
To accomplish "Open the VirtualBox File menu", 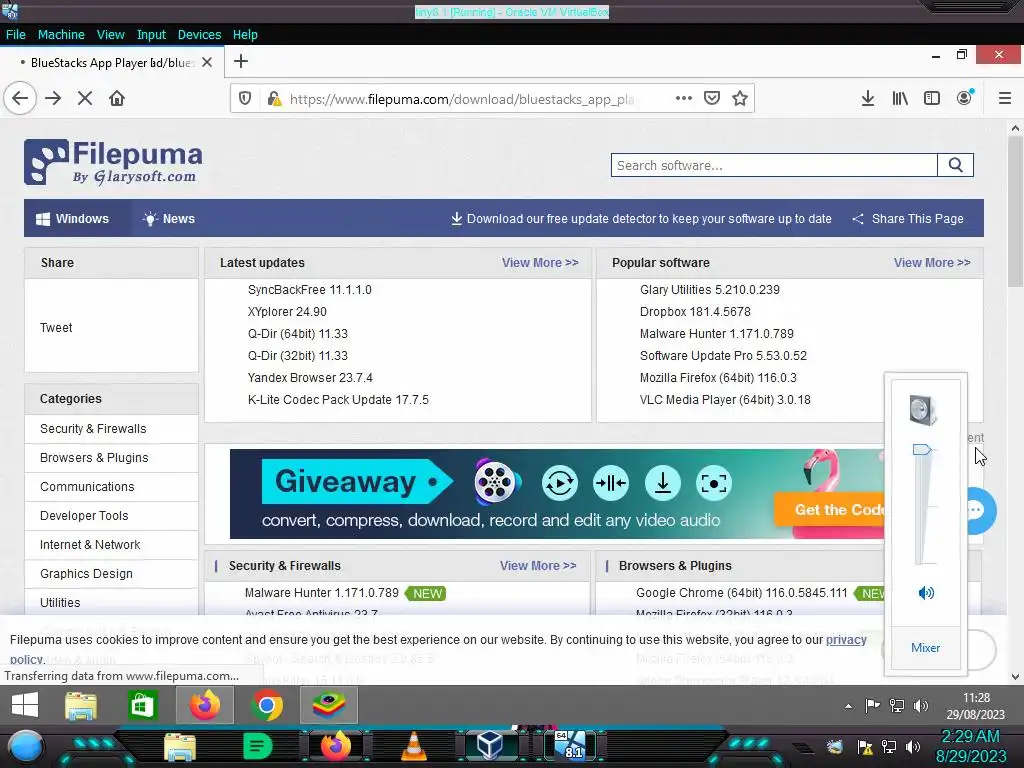I will (x=16, y=35).
